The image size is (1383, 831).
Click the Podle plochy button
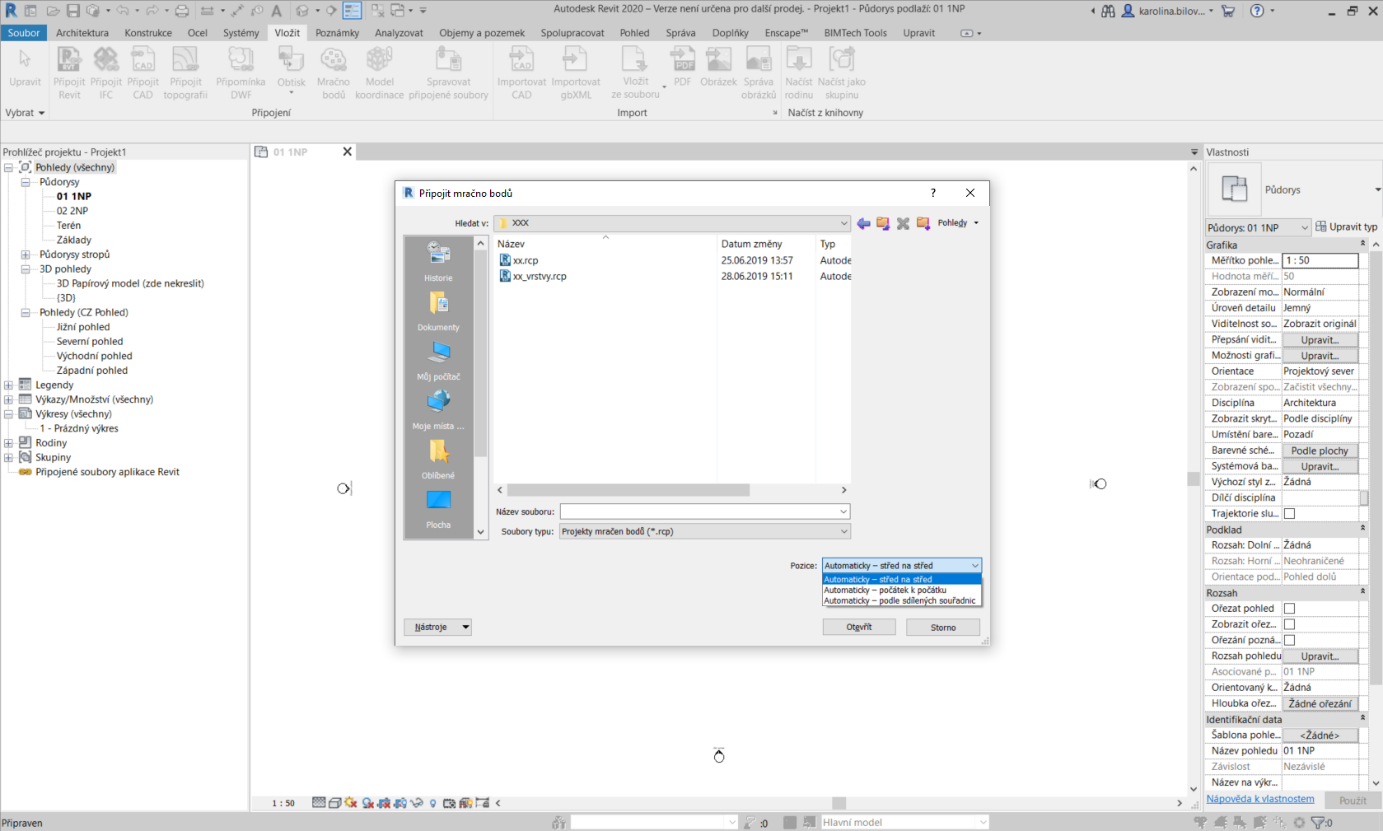[x=1319, y=450]
